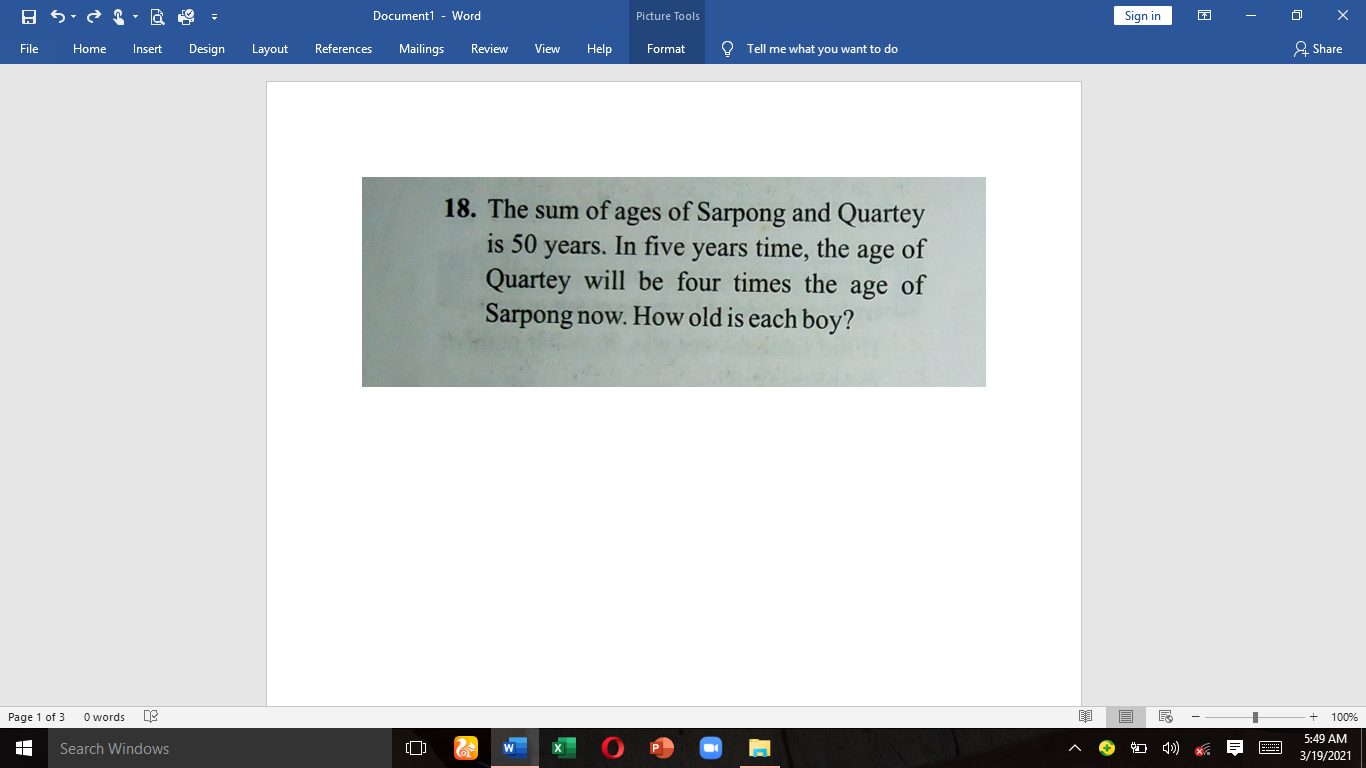Click the Save icon on Quick Access Toolbar

point(28,16)
